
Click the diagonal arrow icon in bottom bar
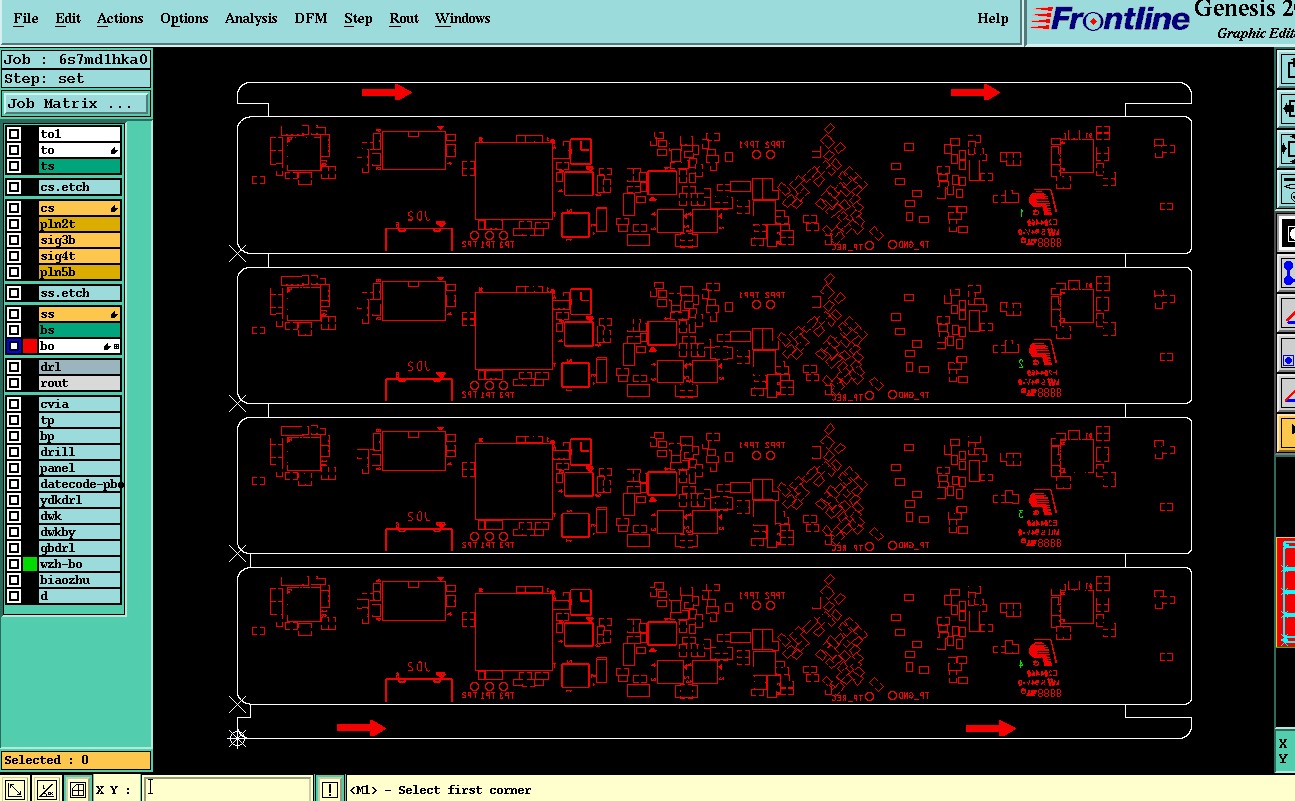coord(15,789)
